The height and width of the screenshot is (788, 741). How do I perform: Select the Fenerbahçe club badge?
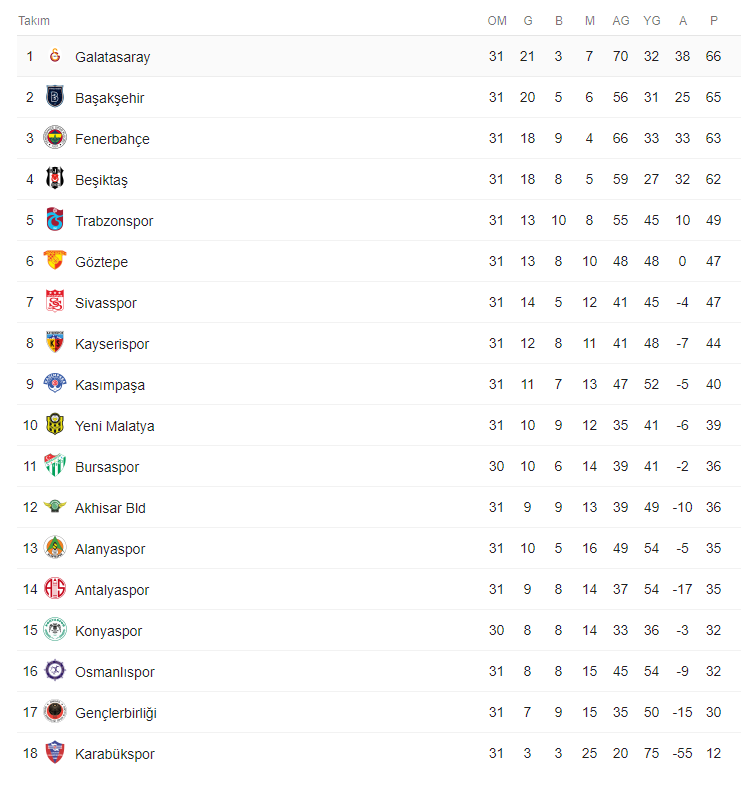pos(55,139)
